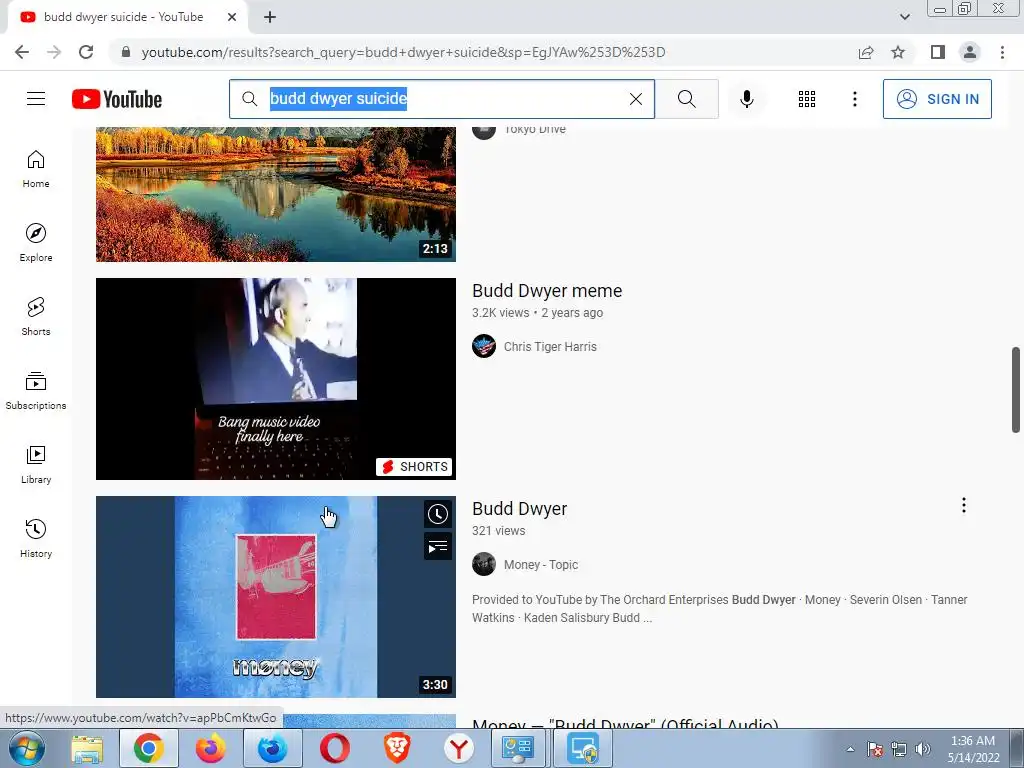The image size is (1024, 768).
Task: Open Shorts in sidebar
Action: point(36,316)
